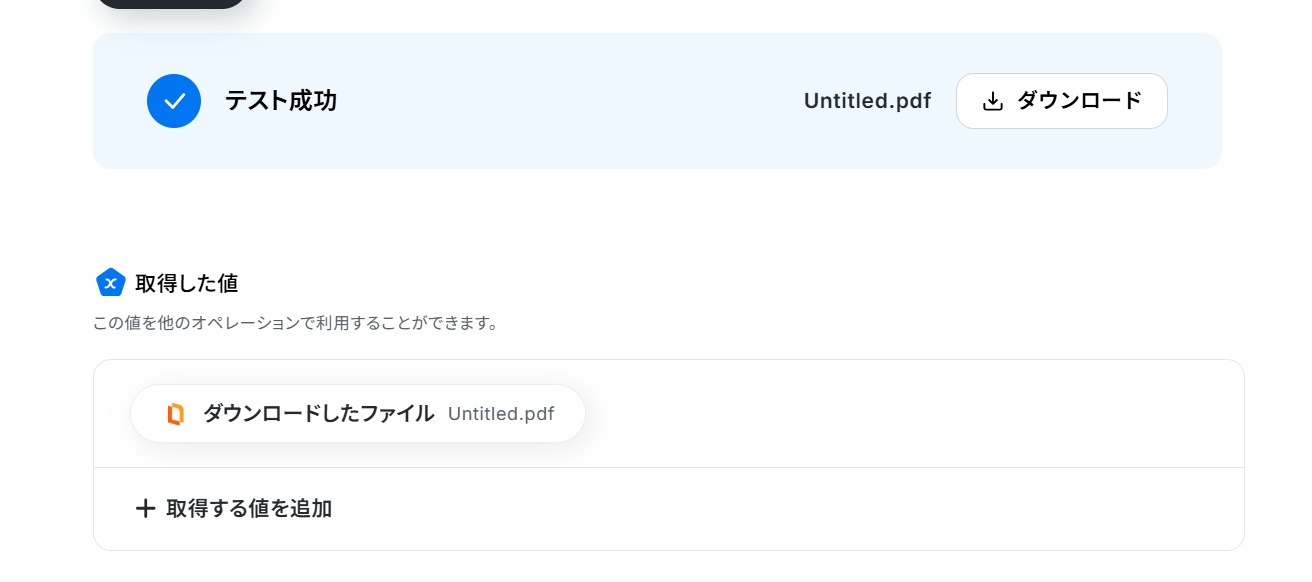This screenshot has width=1312, height=582.
Task: Click the download arrow icon
Action: [x=992, y=101]
